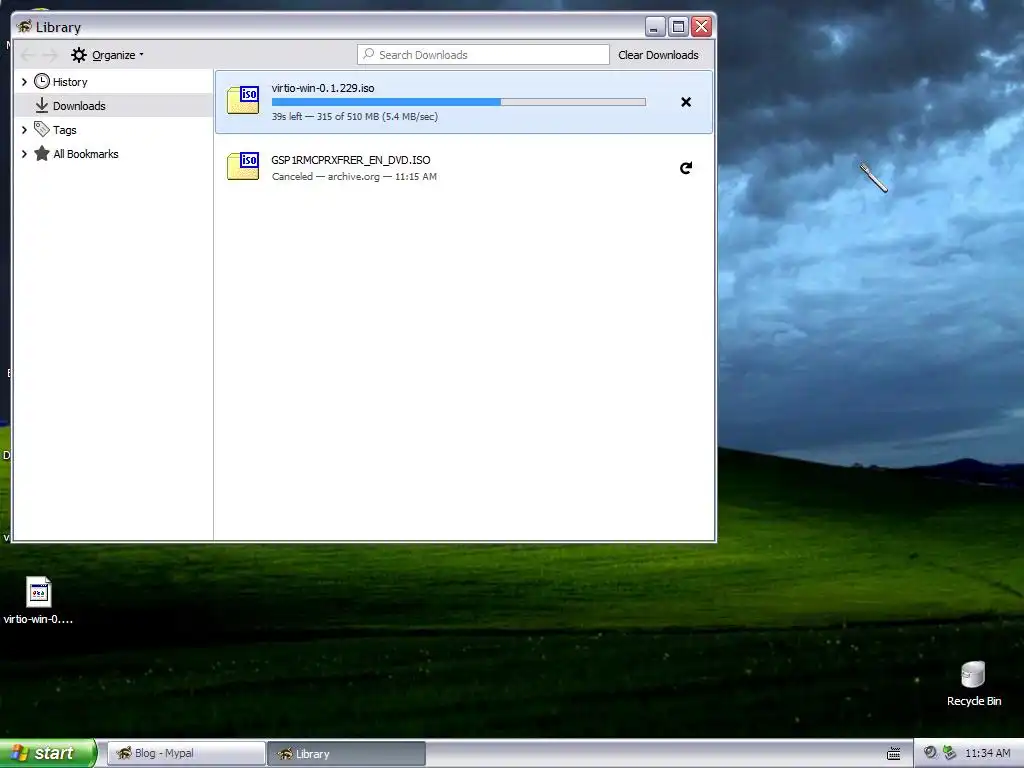Open the Organize gear menu

107,55
